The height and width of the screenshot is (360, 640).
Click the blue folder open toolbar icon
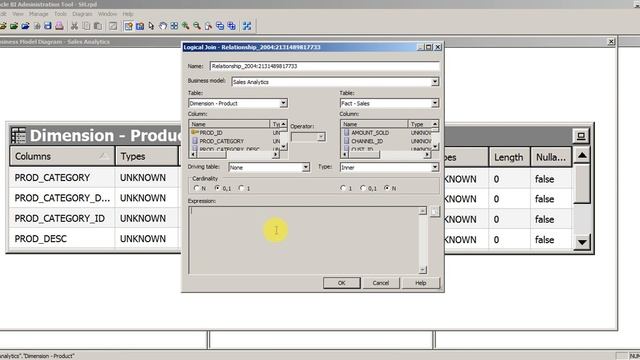[25, 26]
